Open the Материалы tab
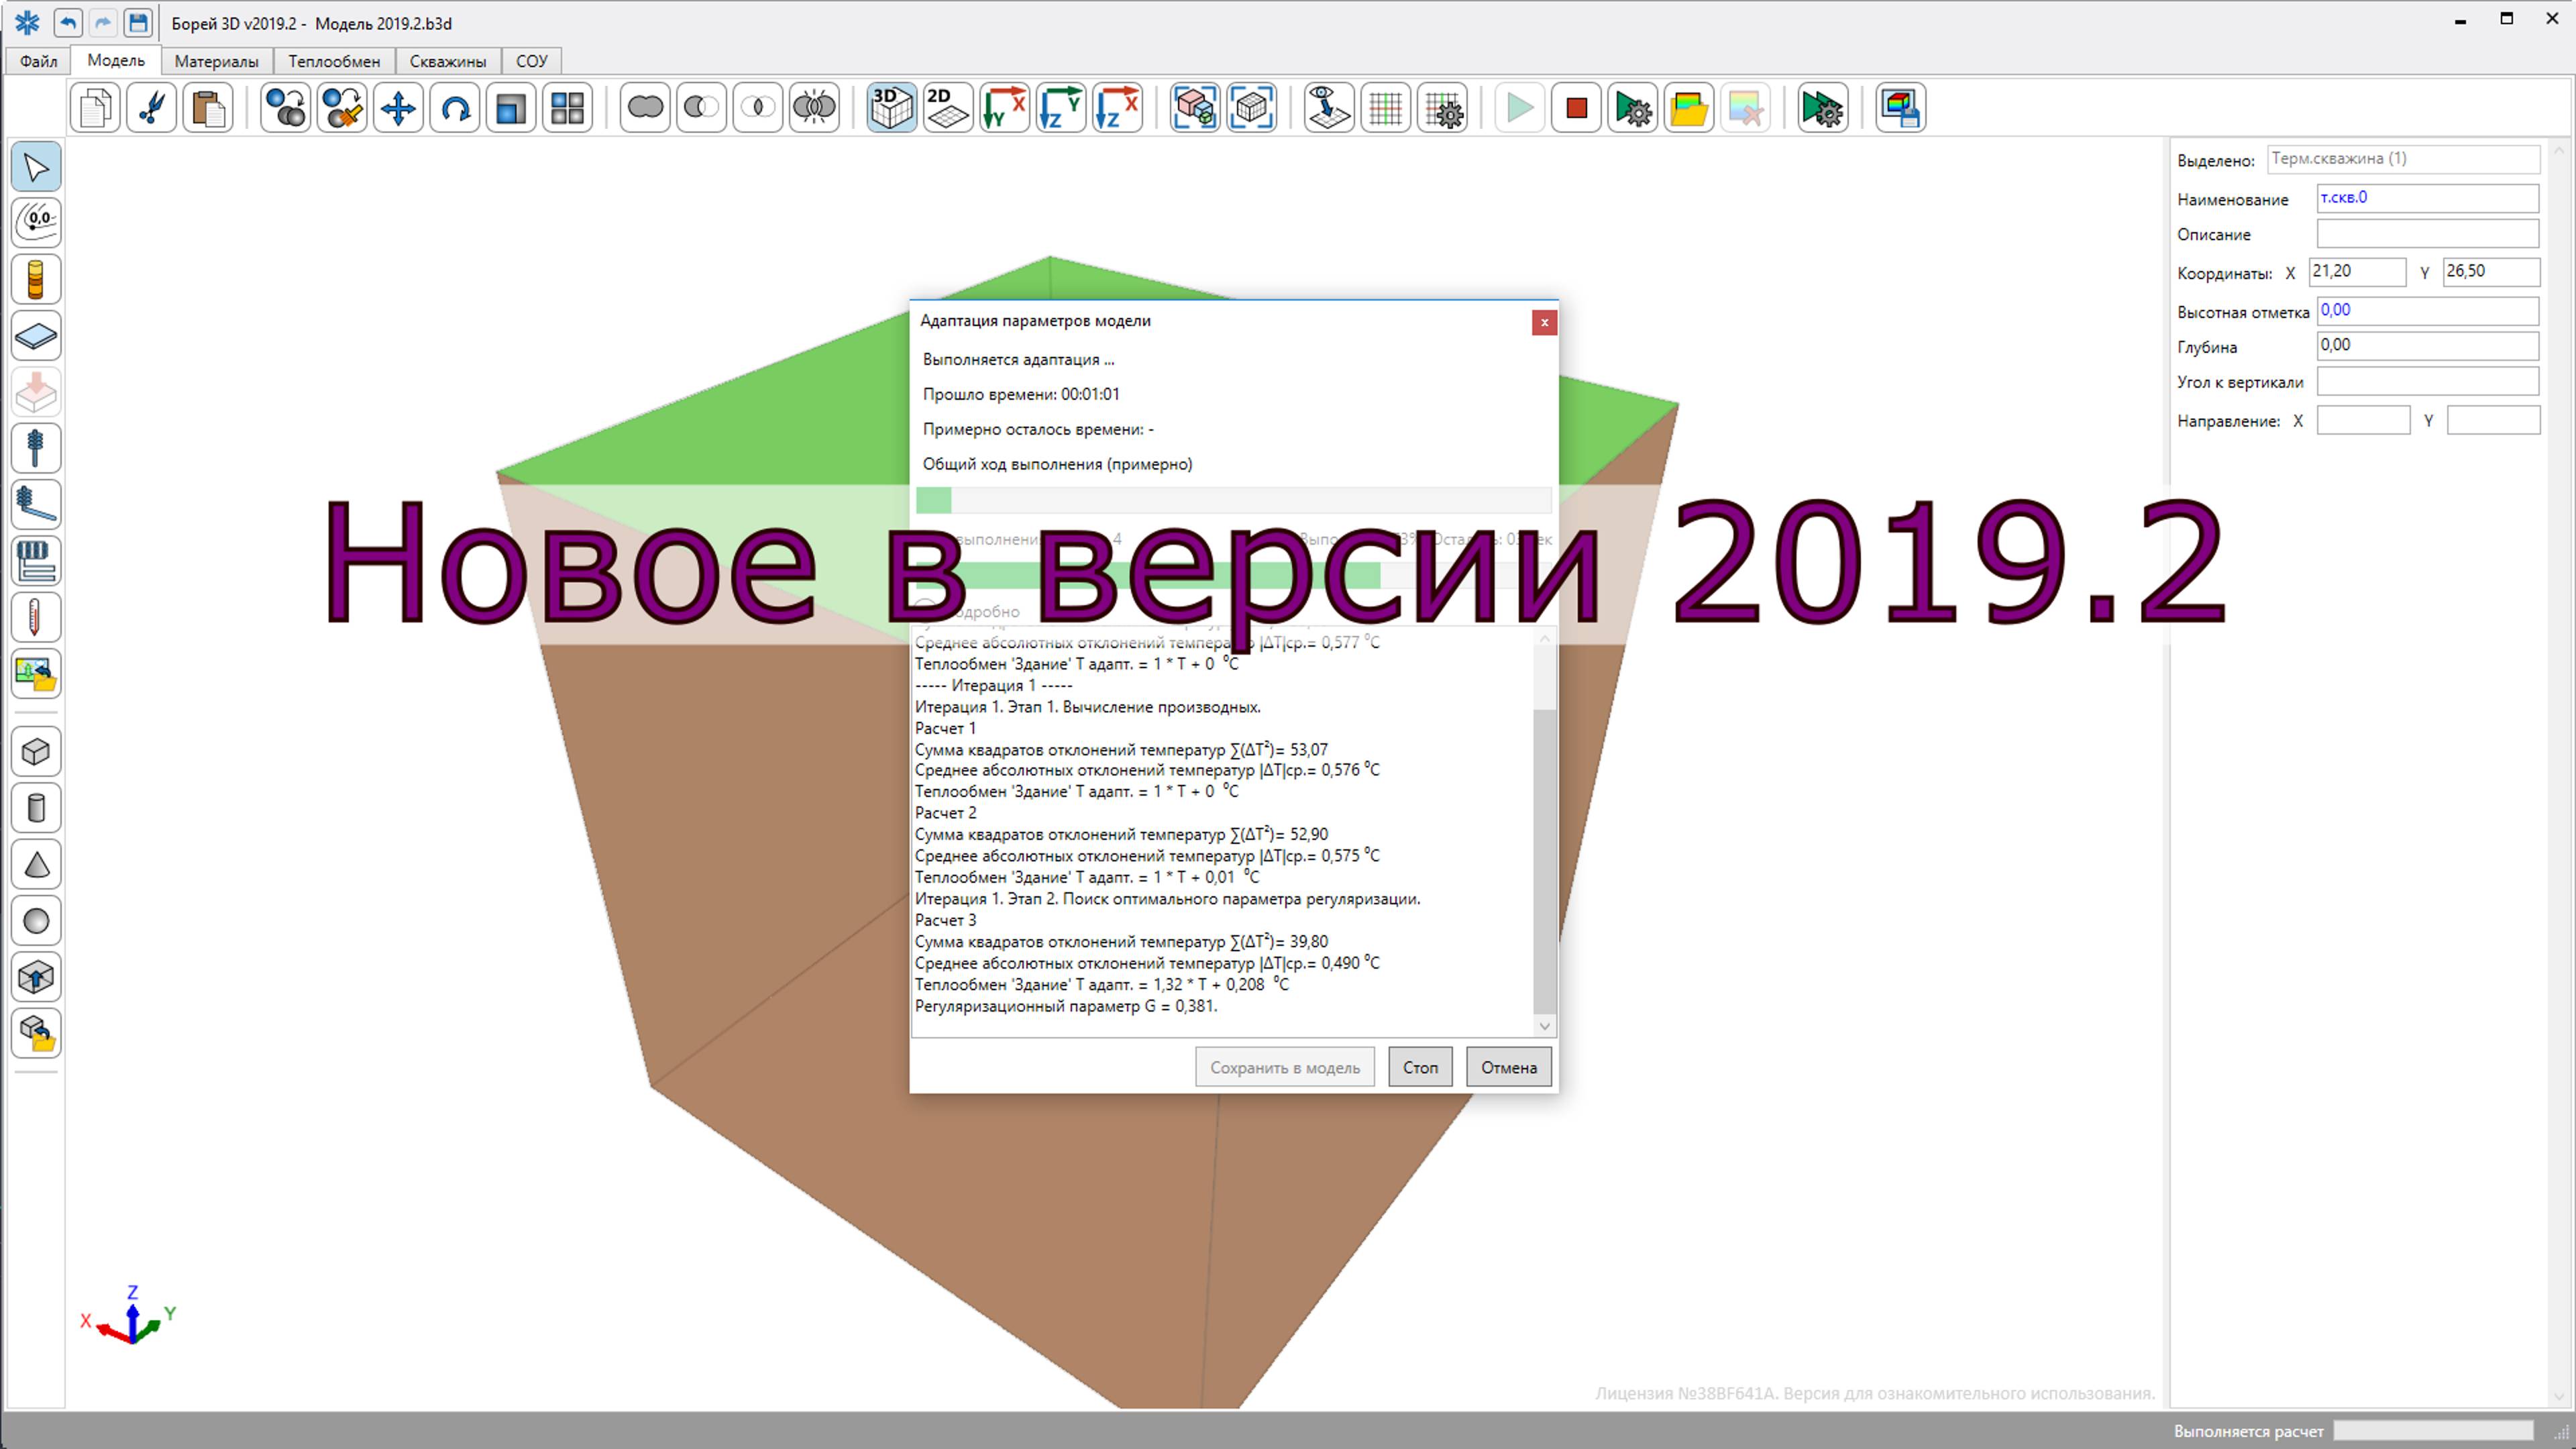Screen dimensions: 2576x1449 [x=216, y=61]
